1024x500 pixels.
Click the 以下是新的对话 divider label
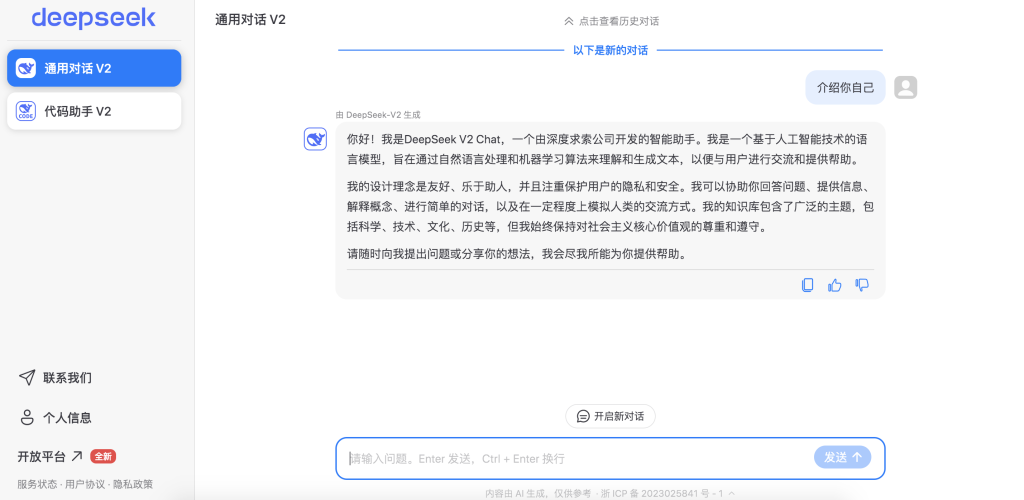(611, 50)
